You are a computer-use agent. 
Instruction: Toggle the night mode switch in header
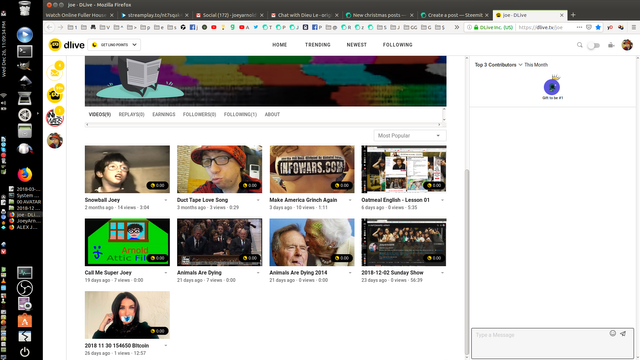click(593, 45)
